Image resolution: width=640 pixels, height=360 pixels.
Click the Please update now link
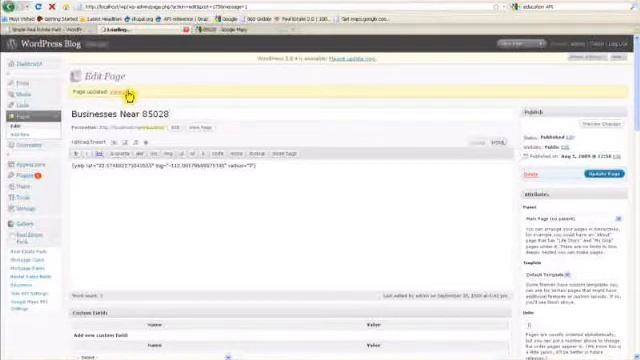[352, 59]
